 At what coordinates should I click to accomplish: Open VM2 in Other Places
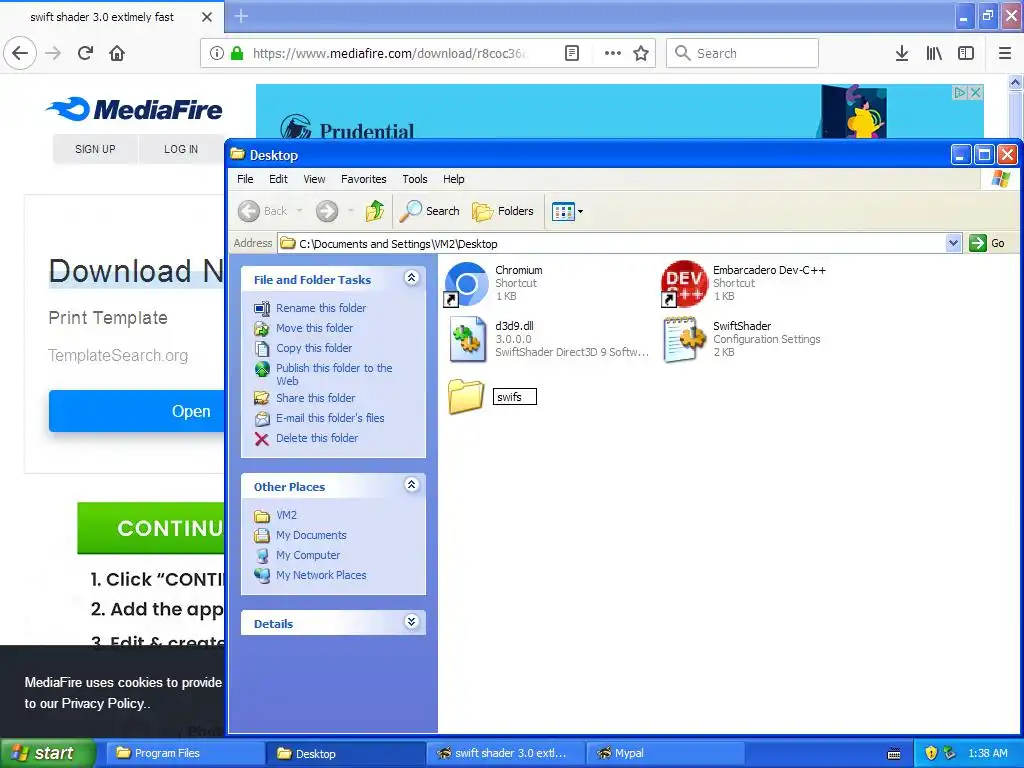286,515
